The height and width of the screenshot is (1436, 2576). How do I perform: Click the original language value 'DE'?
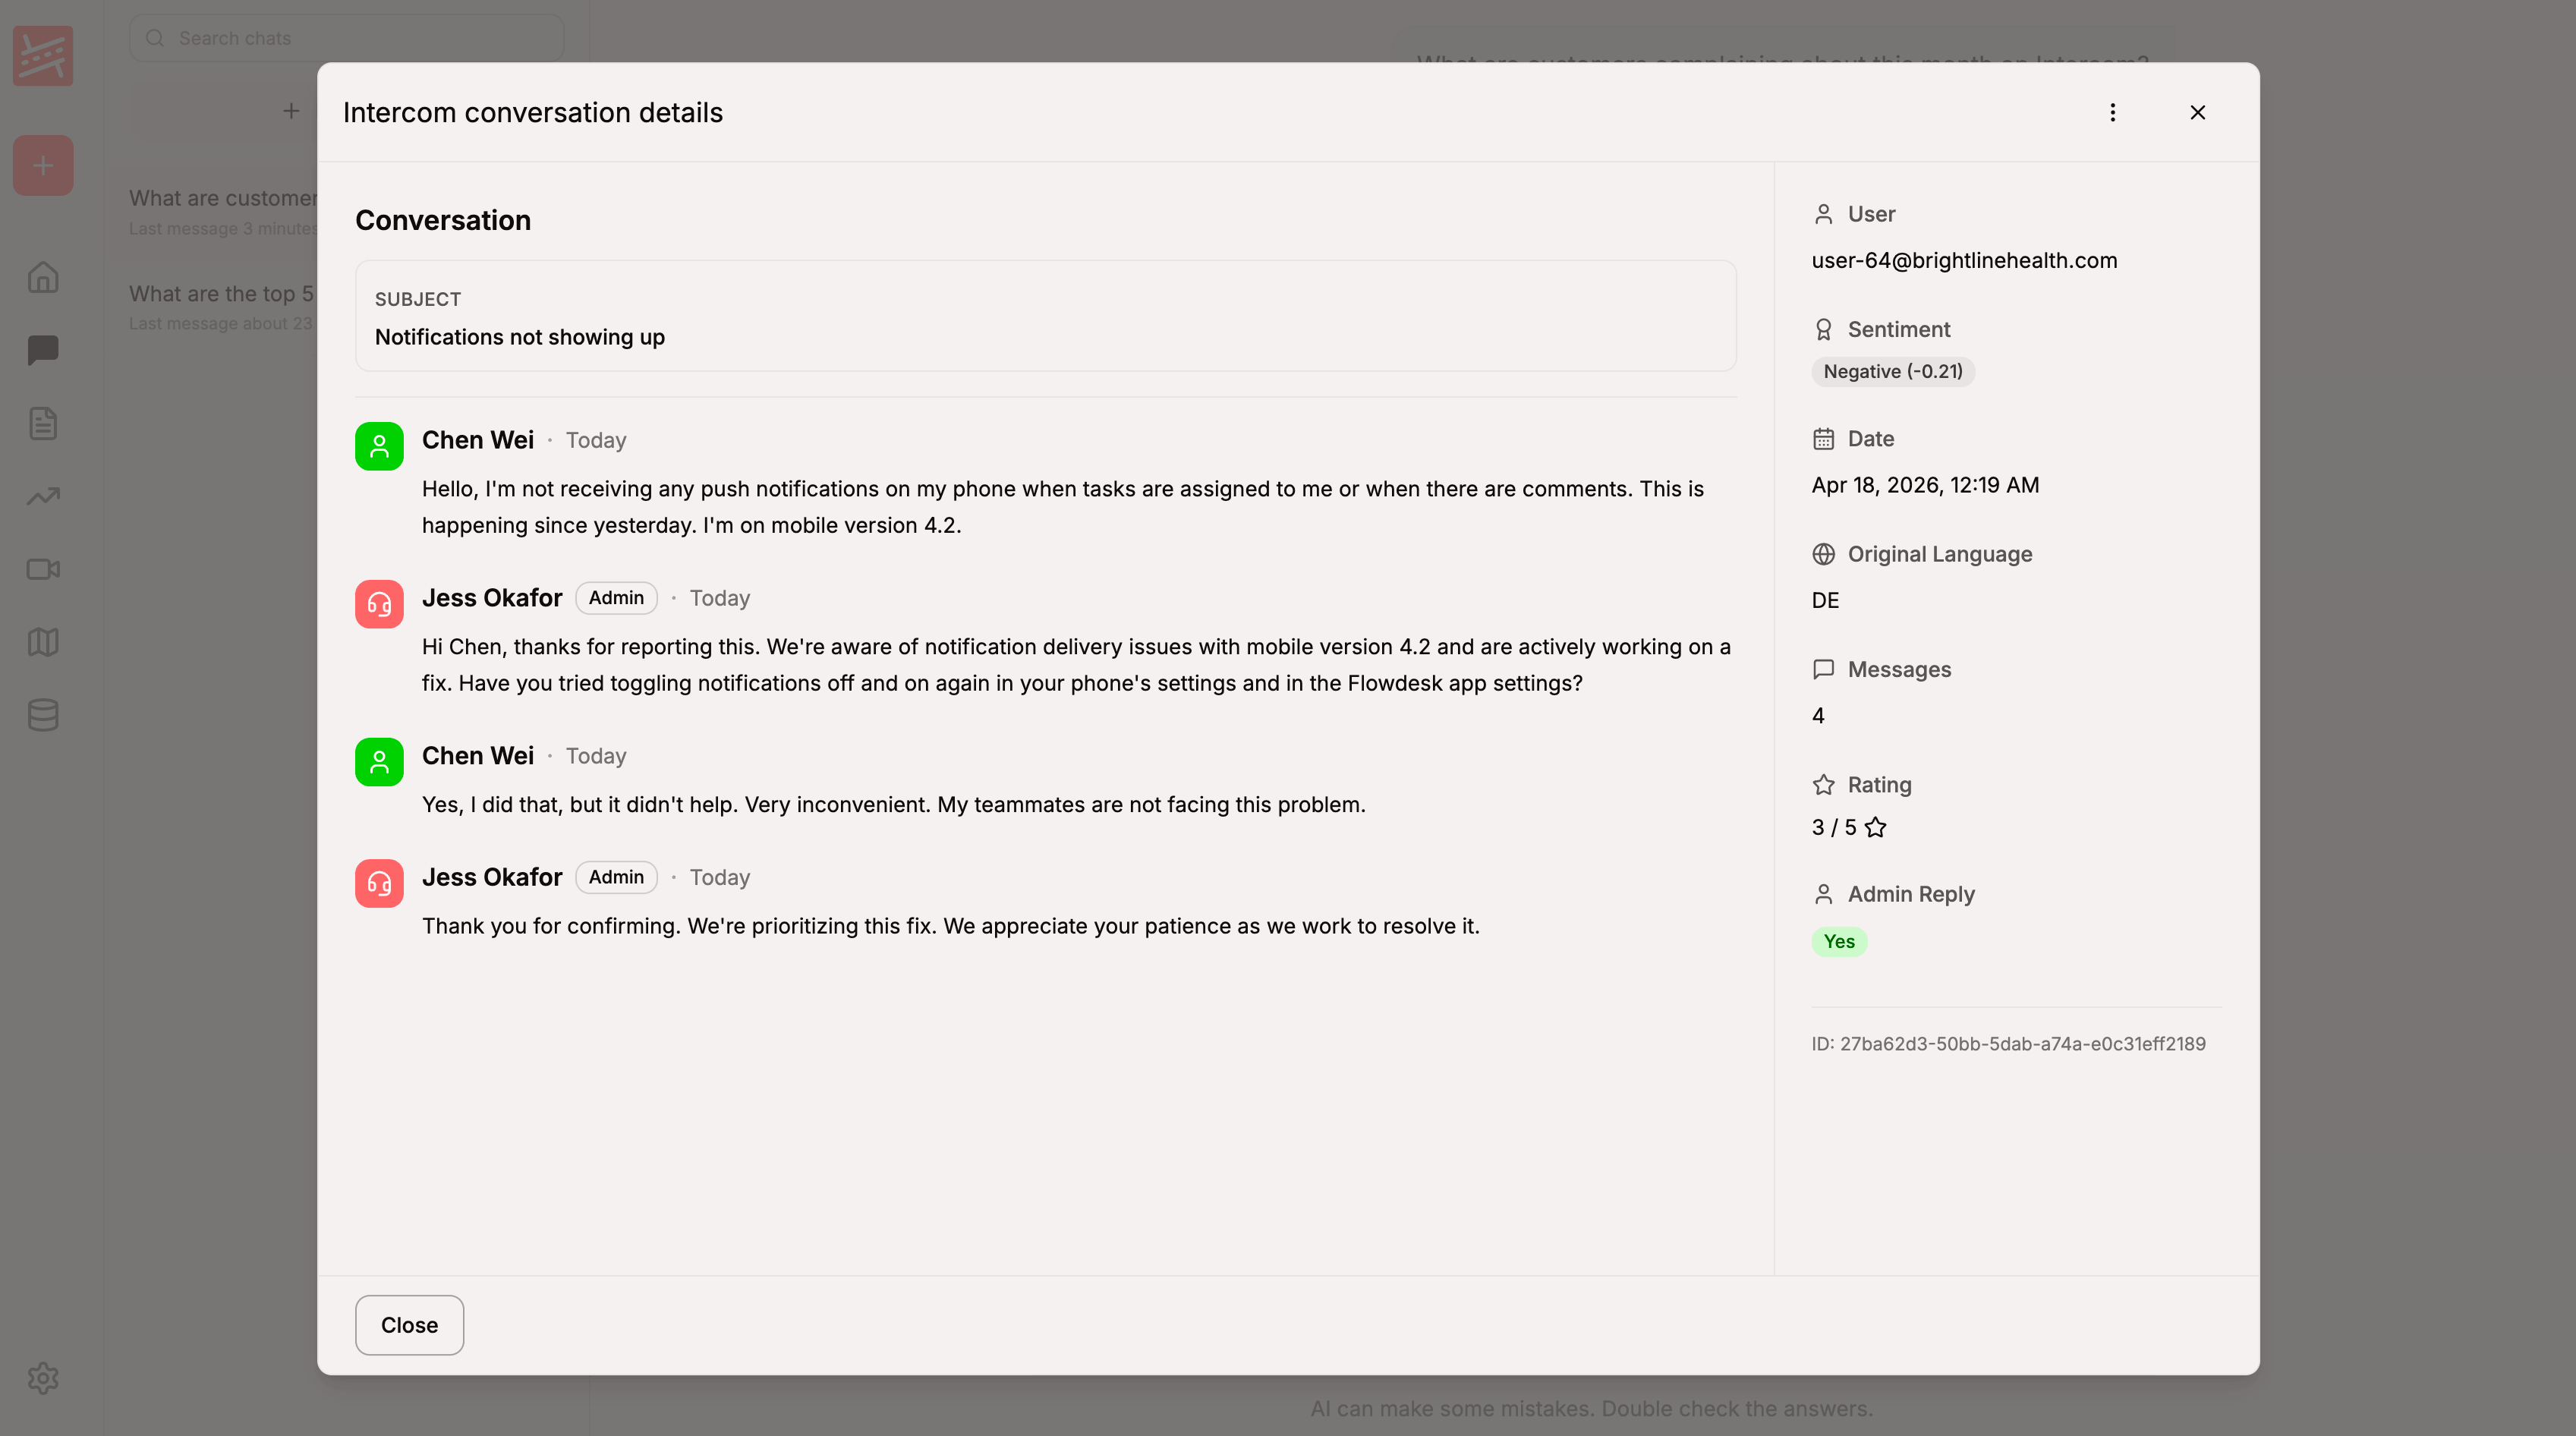tap(1825, 600)
